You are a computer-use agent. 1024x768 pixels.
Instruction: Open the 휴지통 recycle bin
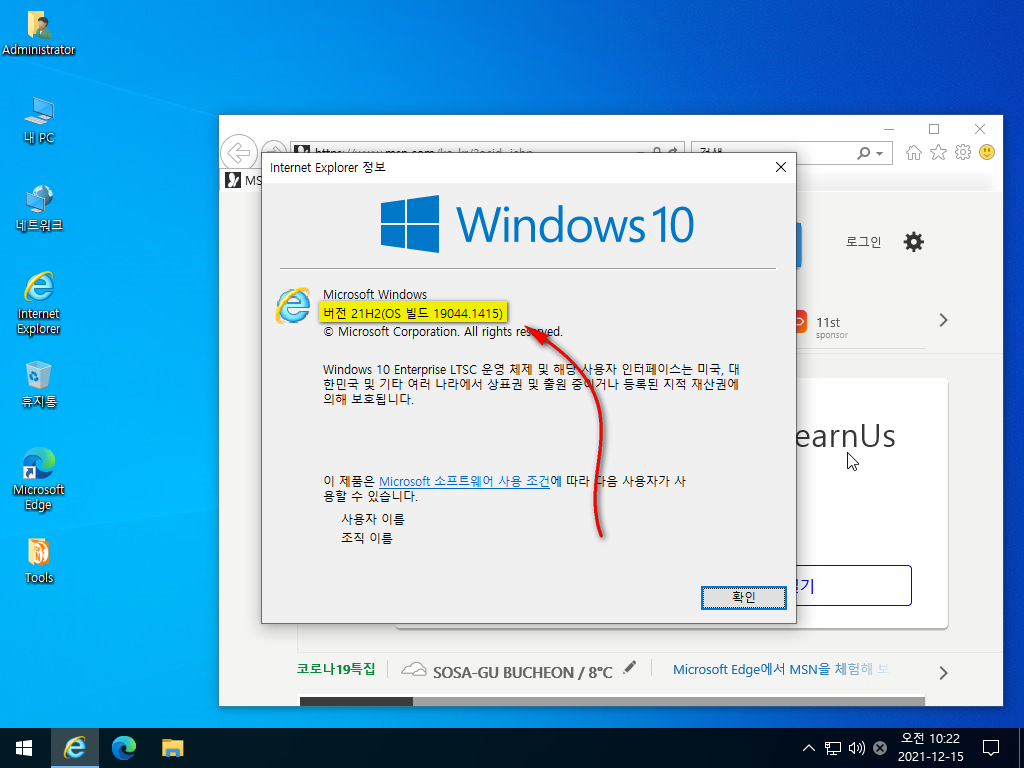[x=39, y=384]
